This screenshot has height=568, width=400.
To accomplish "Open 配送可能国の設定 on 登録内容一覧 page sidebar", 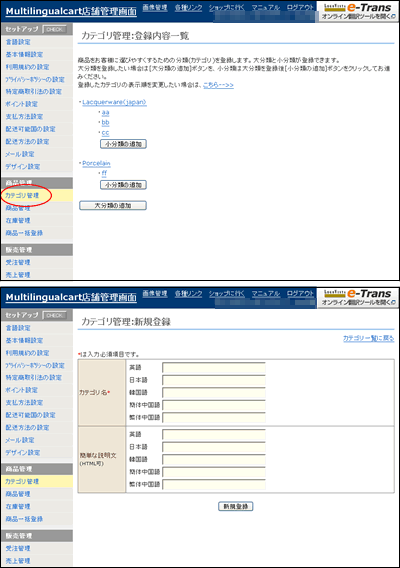I will coord(30,129).
